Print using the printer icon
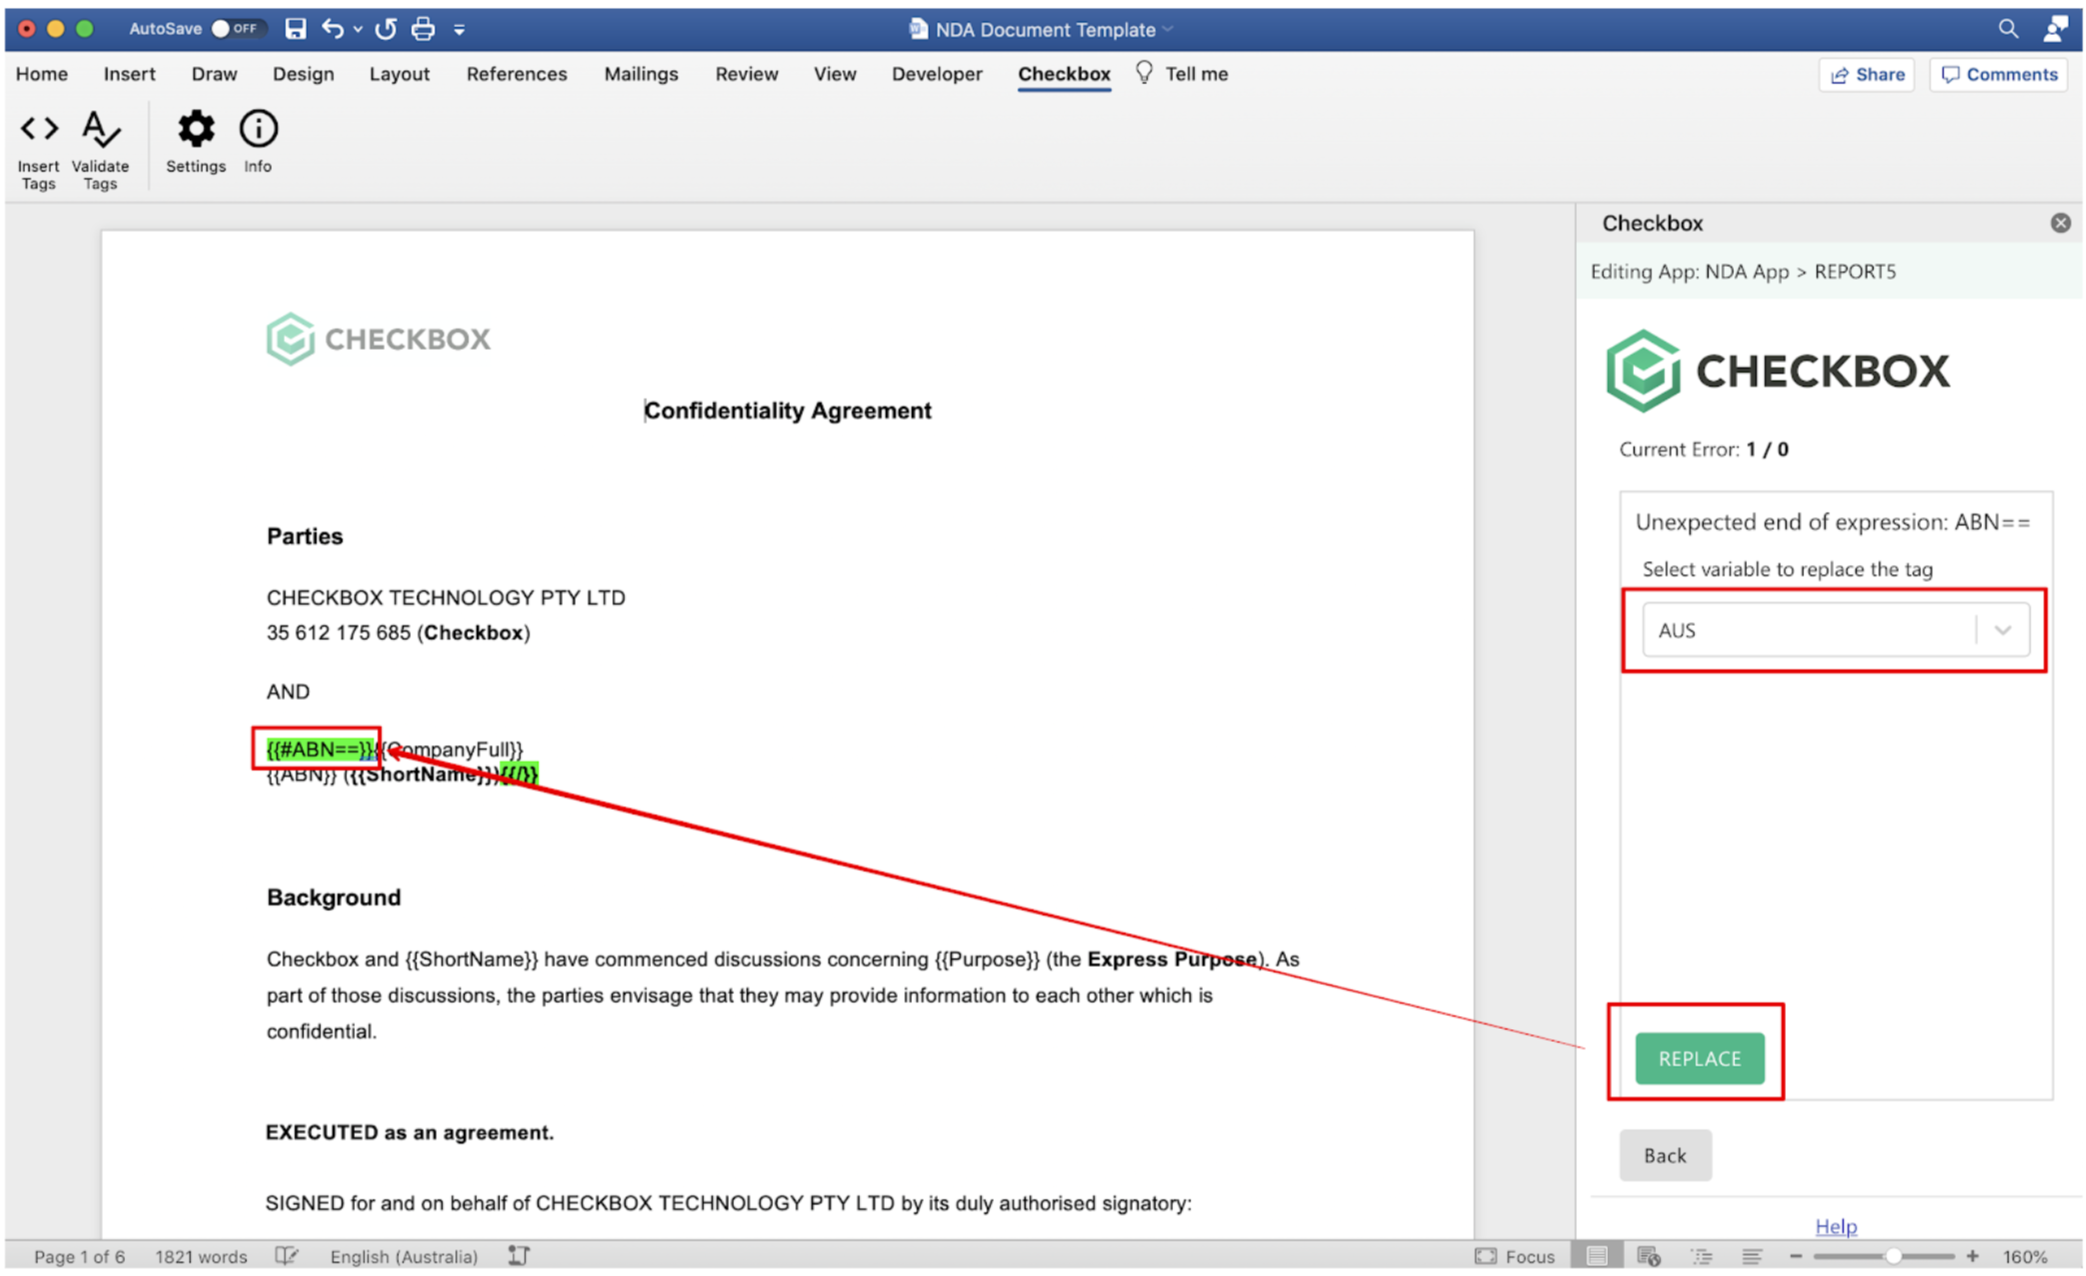Viewport: 2086px width, 1276px height. 423,29
